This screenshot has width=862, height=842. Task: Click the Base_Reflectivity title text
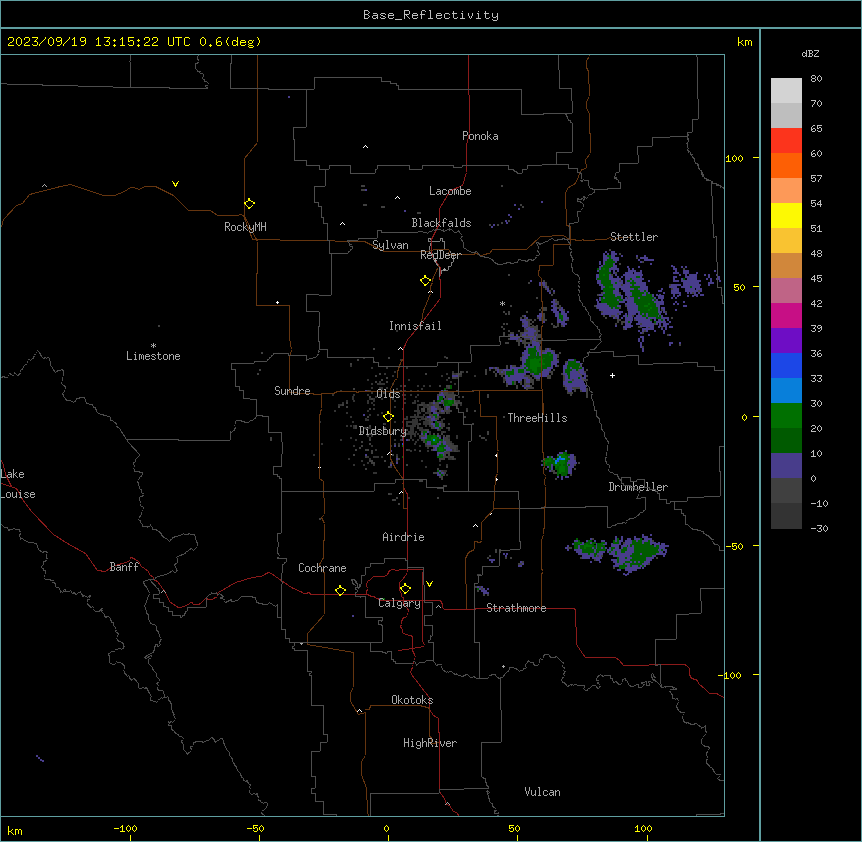click(431, 15)
